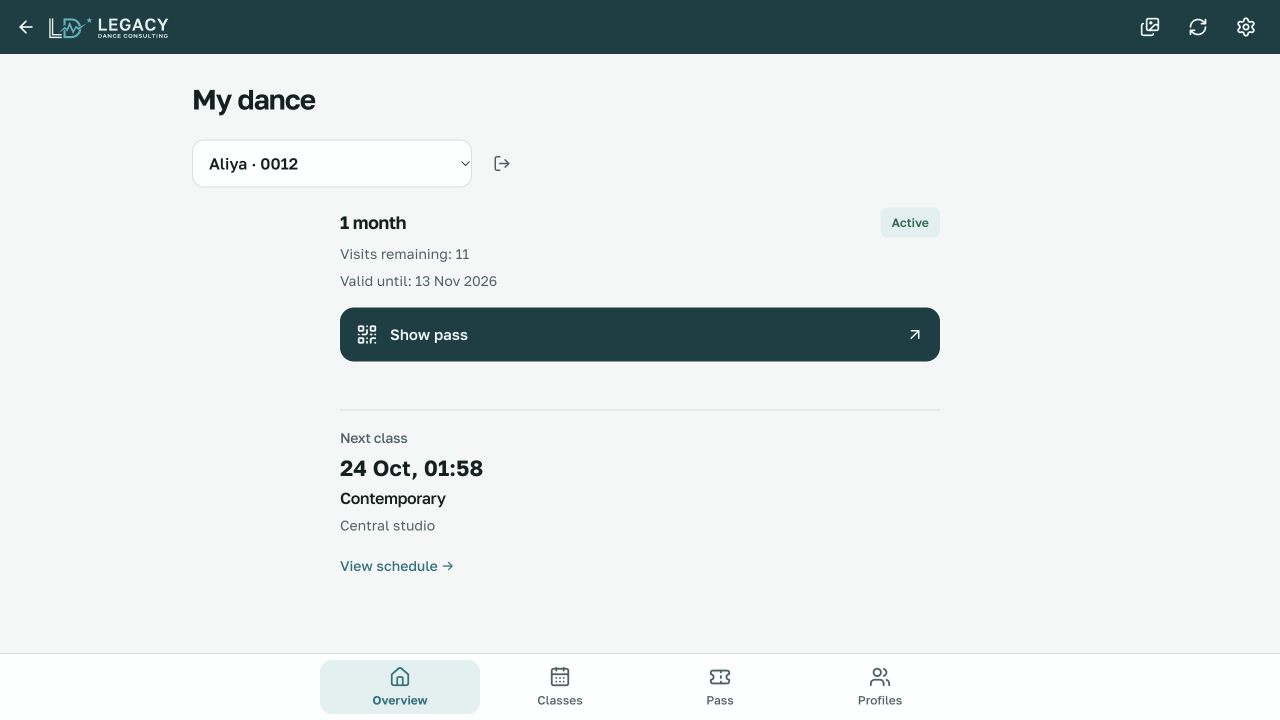1280x720 pixels.
Task: Click the 'My dance' heading
Action: 254,100
